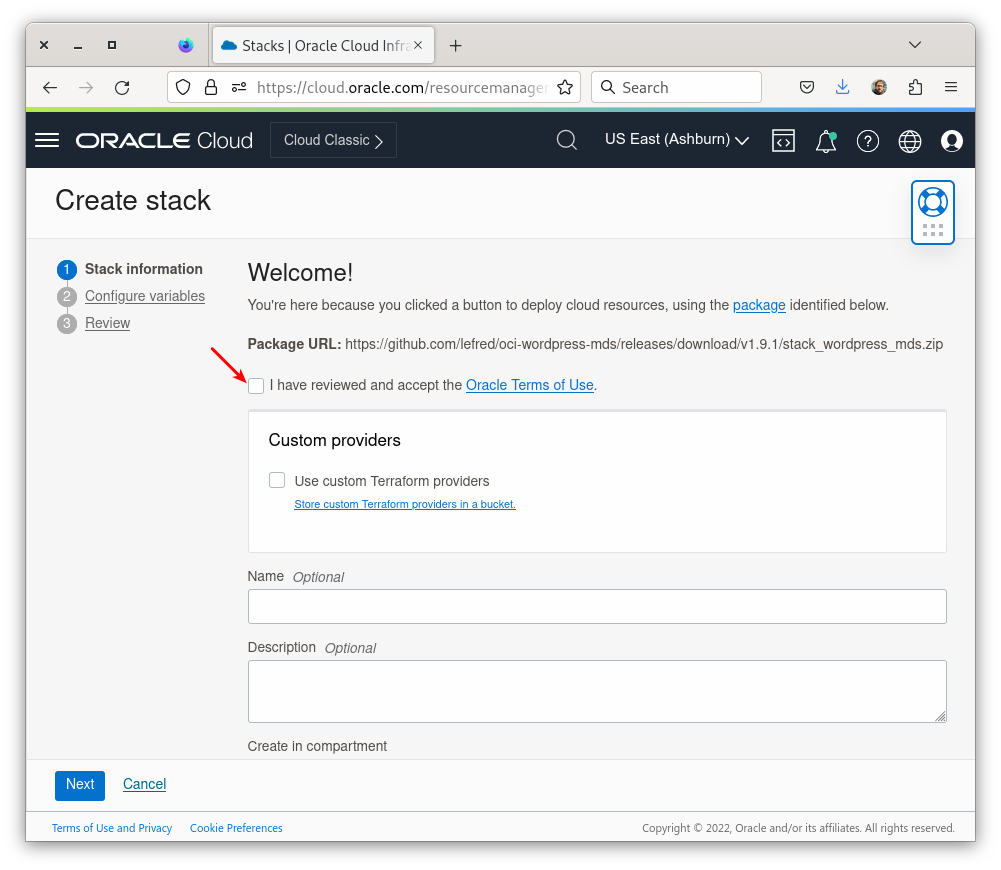1001x870 pixels.
Task: Open the US East (Ashburn) region dropdown
Action: point(676,140)
